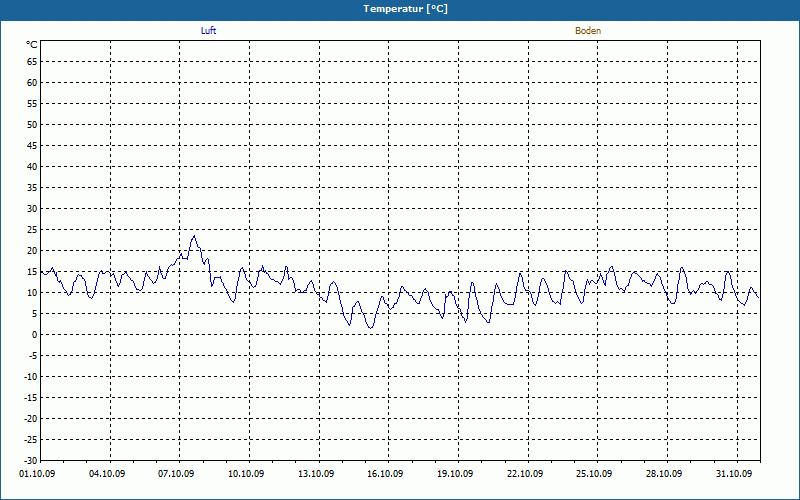Image resolution: width=800 pixels, height=500 pixels.
Task: Click the 10.10.09 date label
Action: [x=246, y=474]
